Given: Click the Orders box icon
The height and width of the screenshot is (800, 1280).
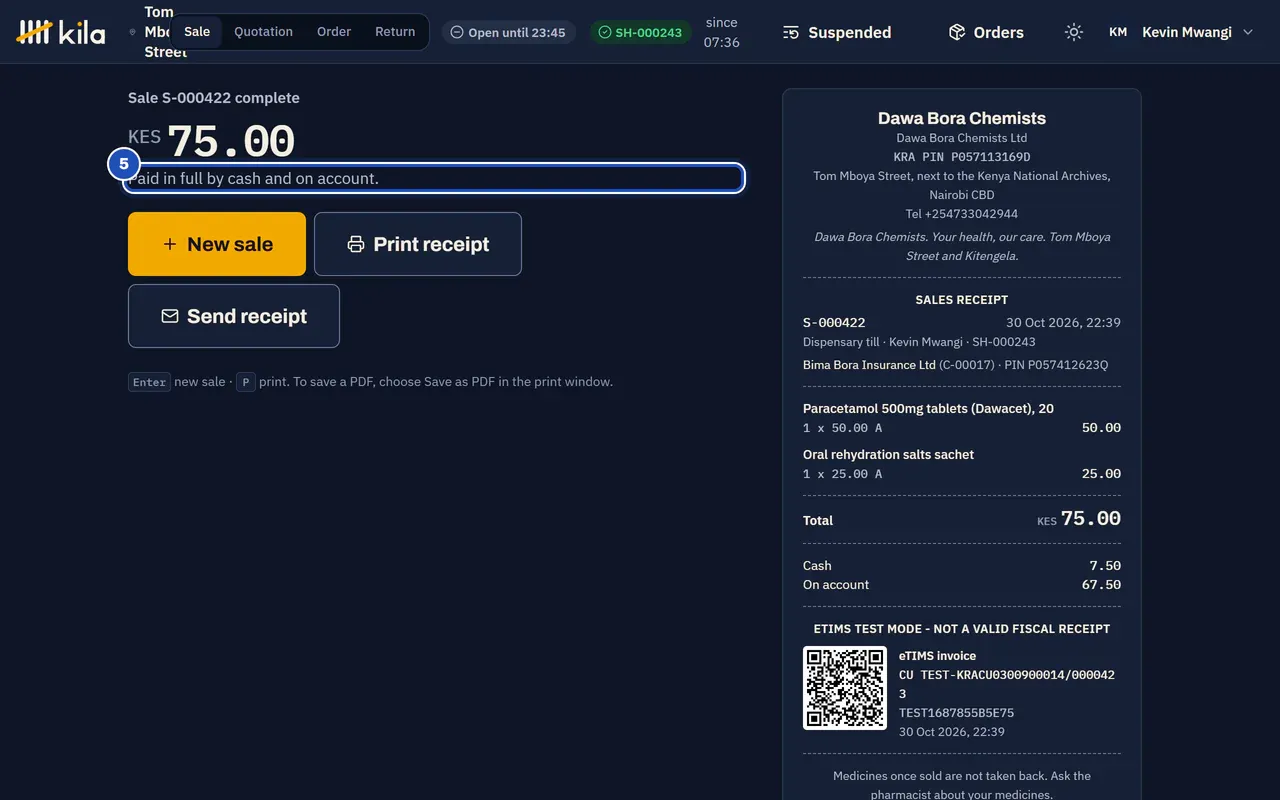Looking at the screenshot, I should click(957, 32).
